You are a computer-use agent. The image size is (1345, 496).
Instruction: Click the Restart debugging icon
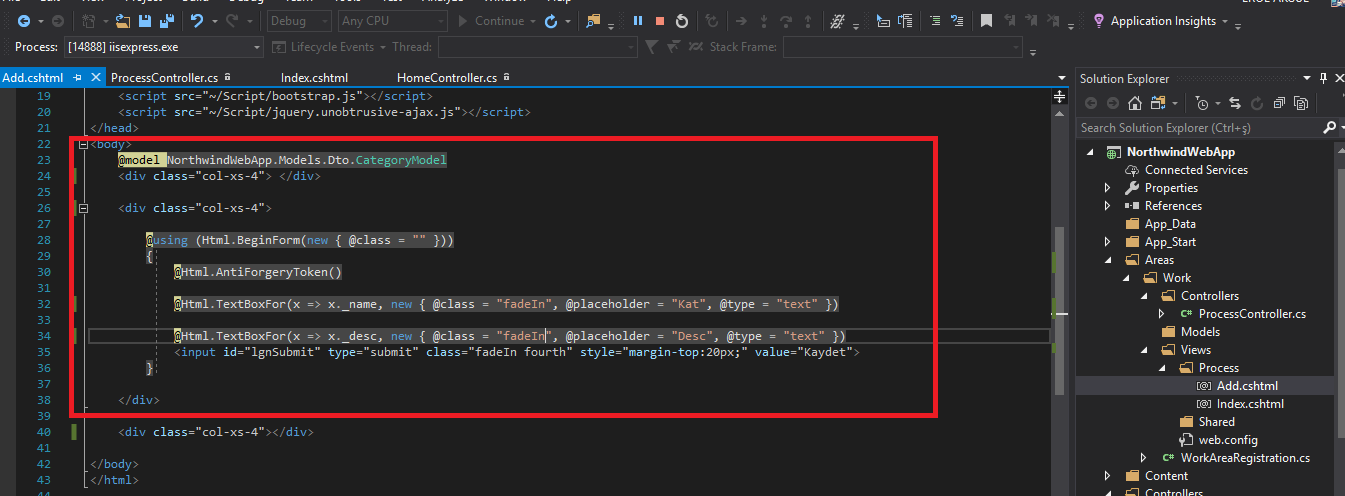click(681, 21)
